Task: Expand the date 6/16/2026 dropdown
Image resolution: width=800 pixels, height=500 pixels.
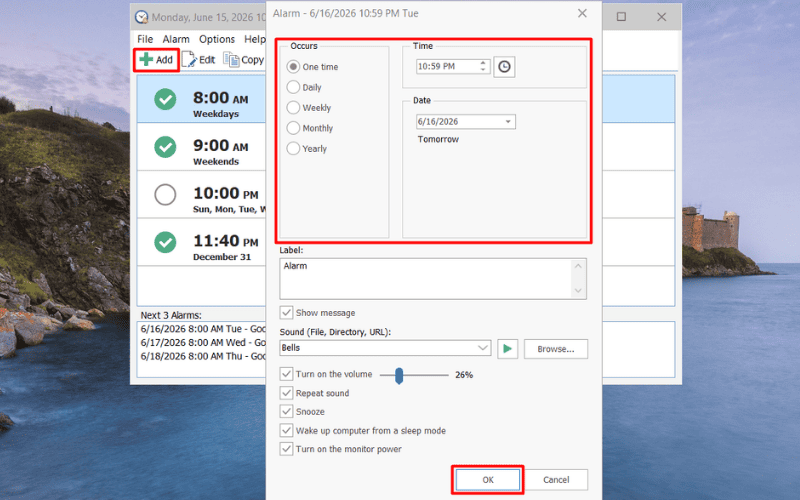Action: [508, 121]
